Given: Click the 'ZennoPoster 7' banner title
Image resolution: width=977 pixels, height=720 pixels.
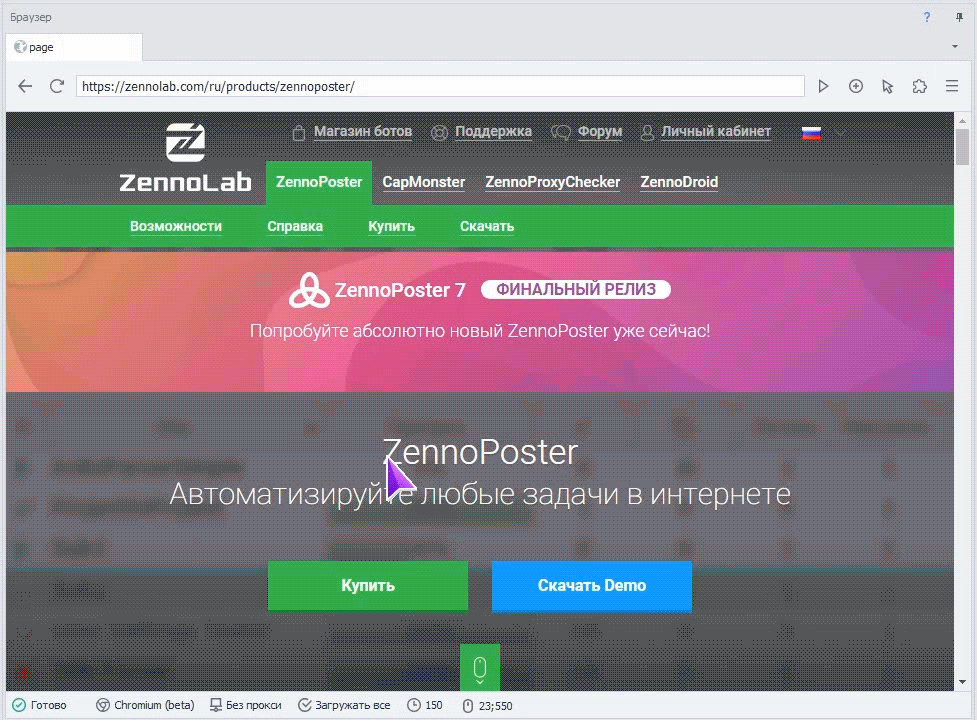Looking at the screenshot, I should click(400, 290).
